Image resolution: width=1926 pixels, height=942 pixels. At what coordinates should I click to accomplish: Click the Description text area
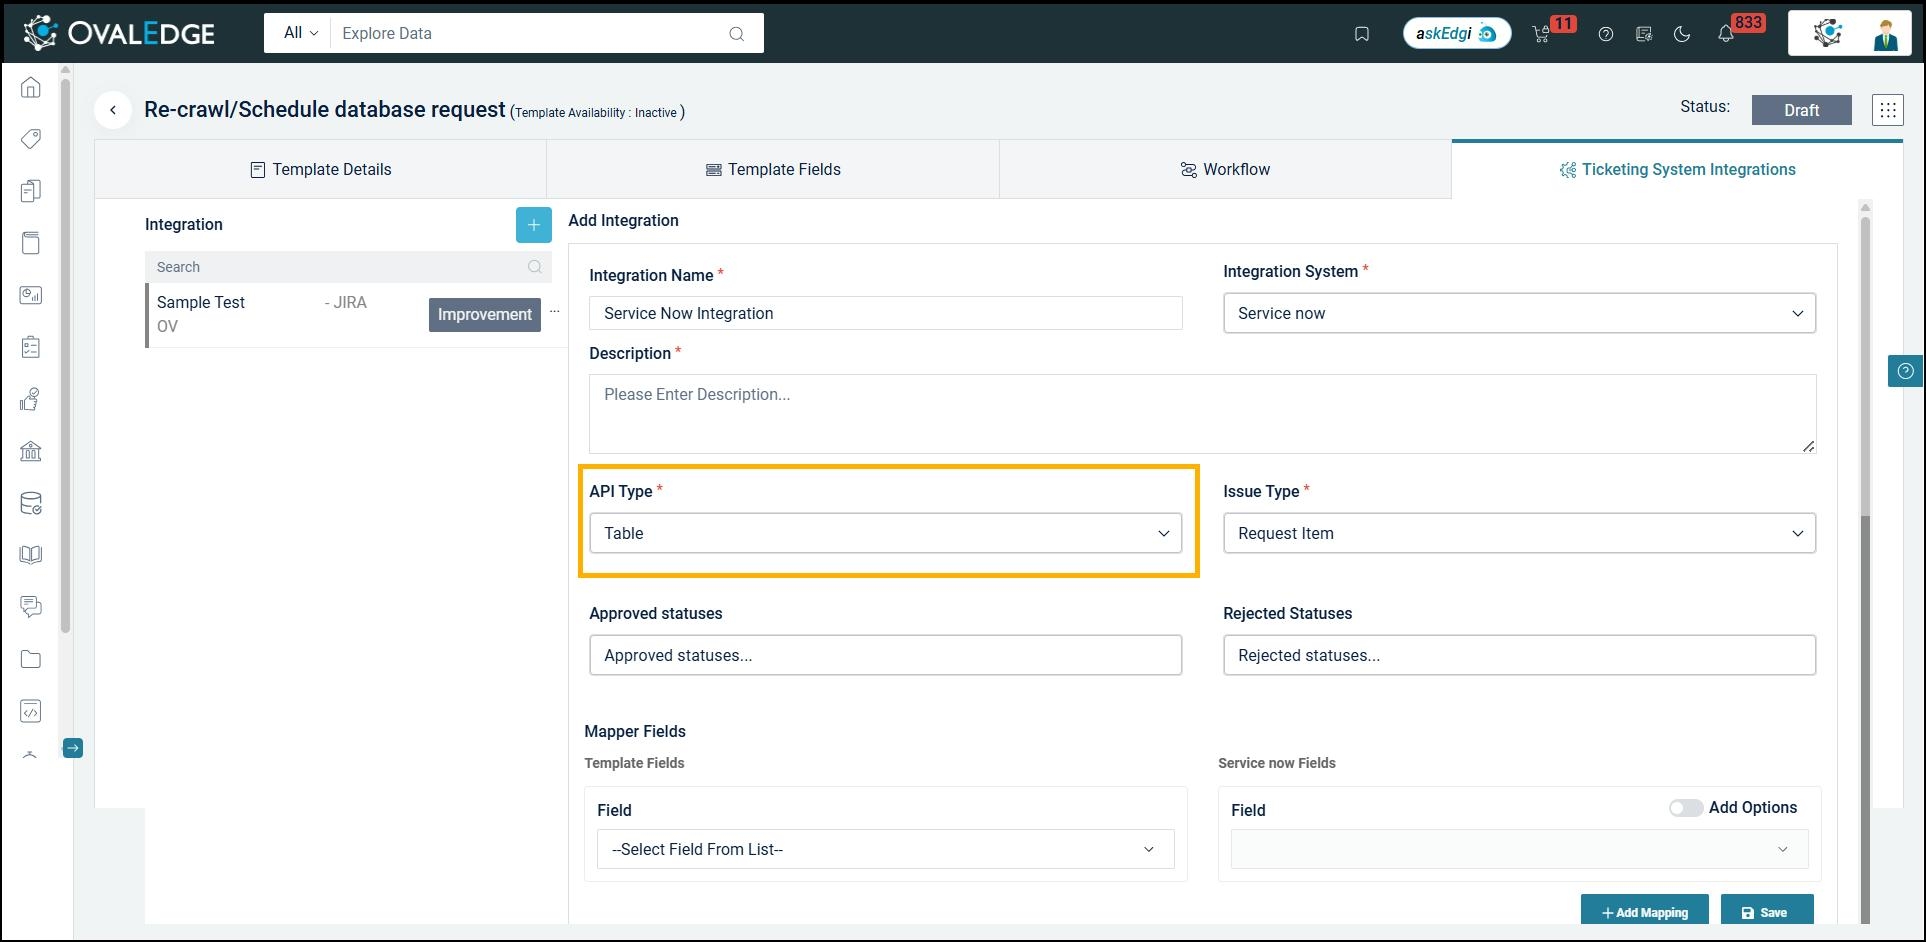(x=1201, y=413)
